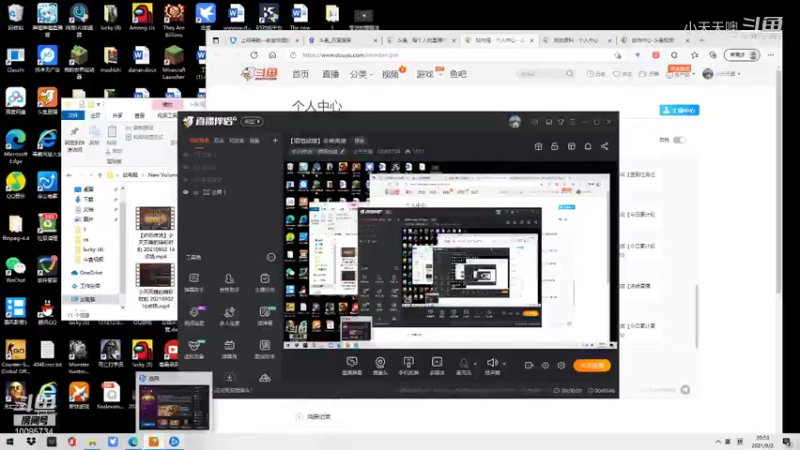Click the Douyu site search input field
Viewport: 800px width, 450px height.
coord(541,74)
